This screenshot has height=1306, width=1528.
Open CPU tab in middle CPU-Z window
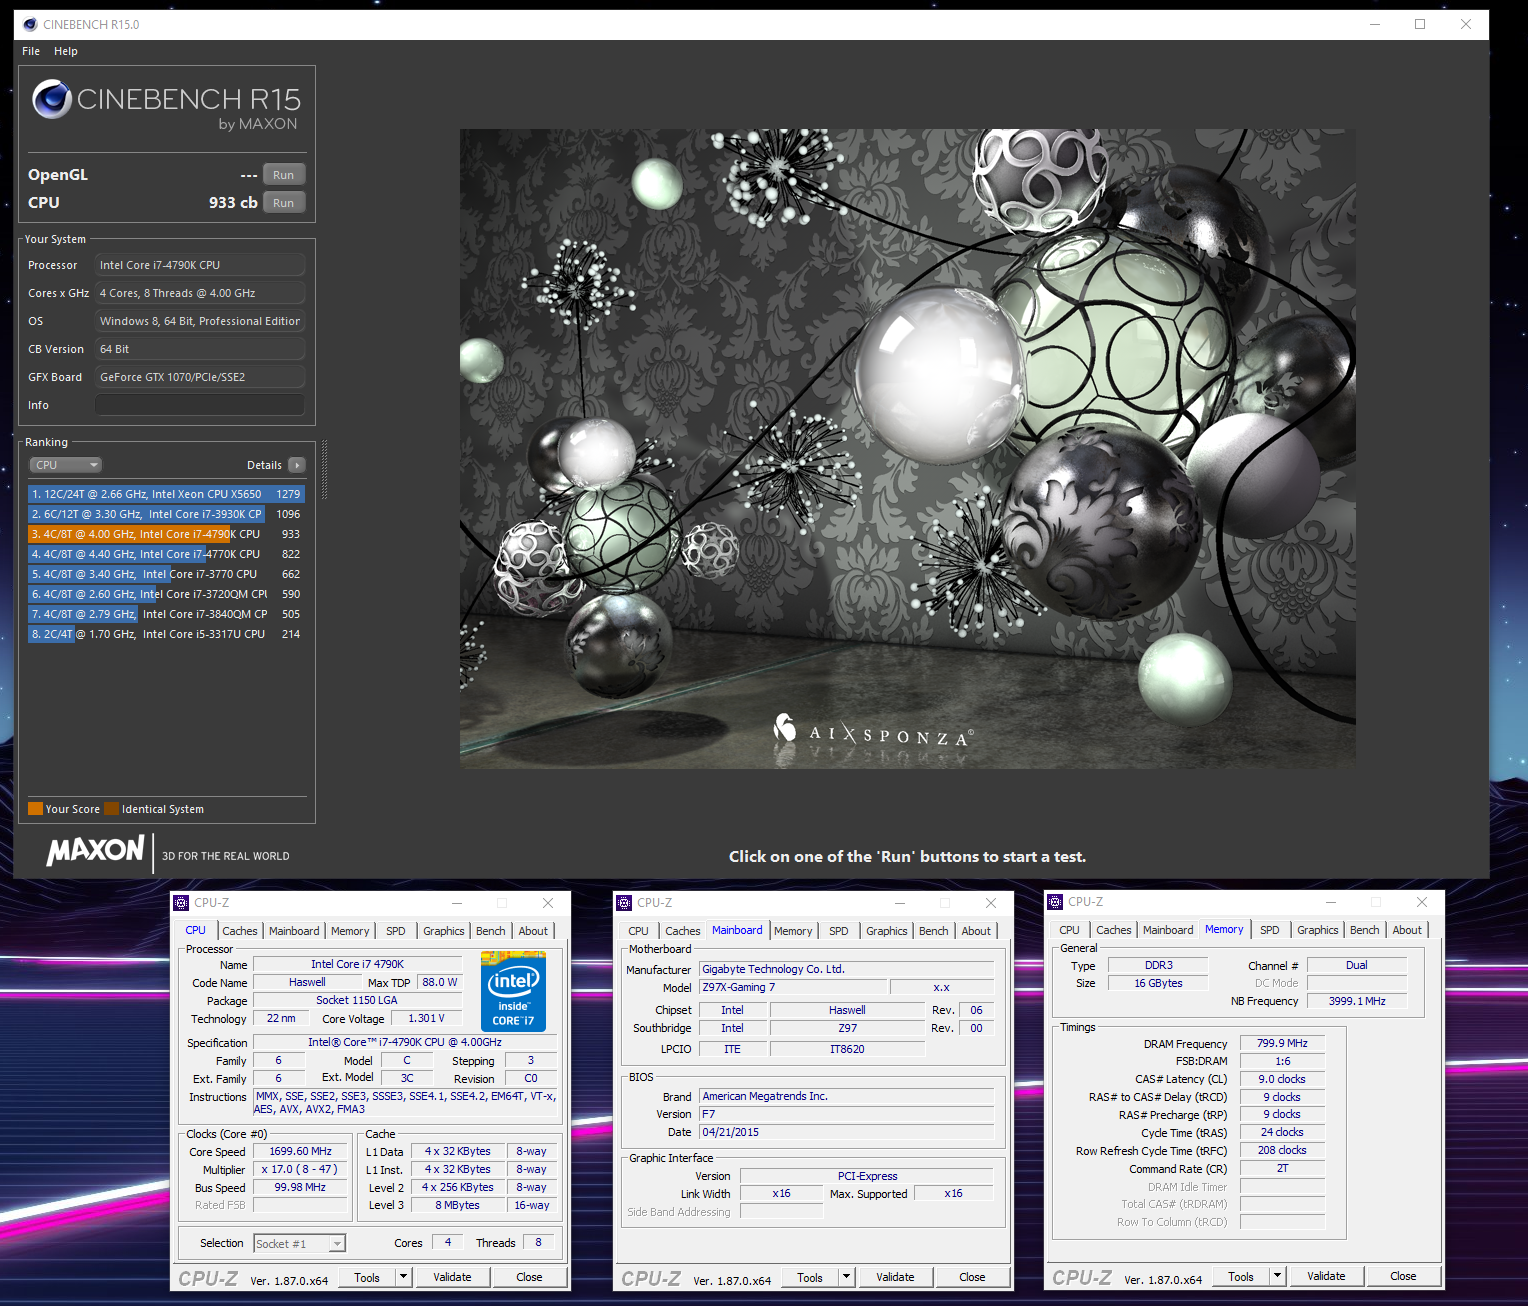(x=638, y=931)
